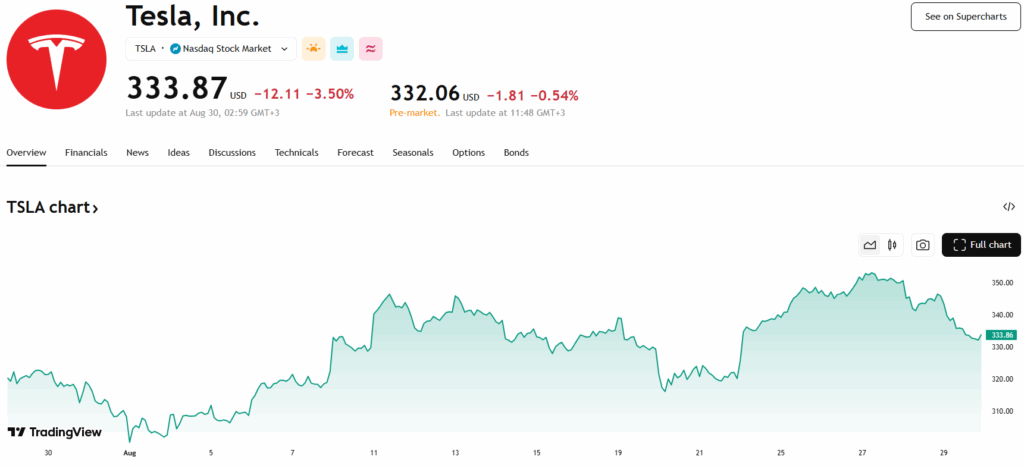Click the Pre-market label
The height and width of the screenshot is (469, 1024).
pyautogui.click(x=414, y=113)
